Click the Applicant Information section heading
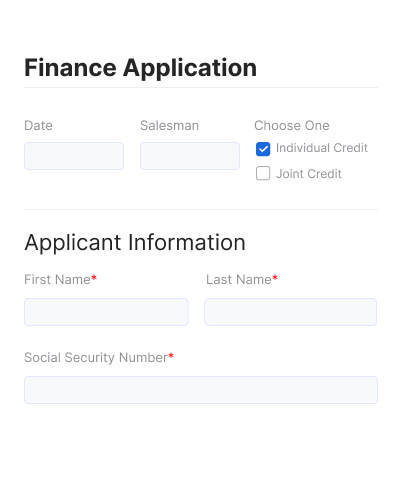The width and height of the screenshot is (400, 480). (x=135, y=242)
